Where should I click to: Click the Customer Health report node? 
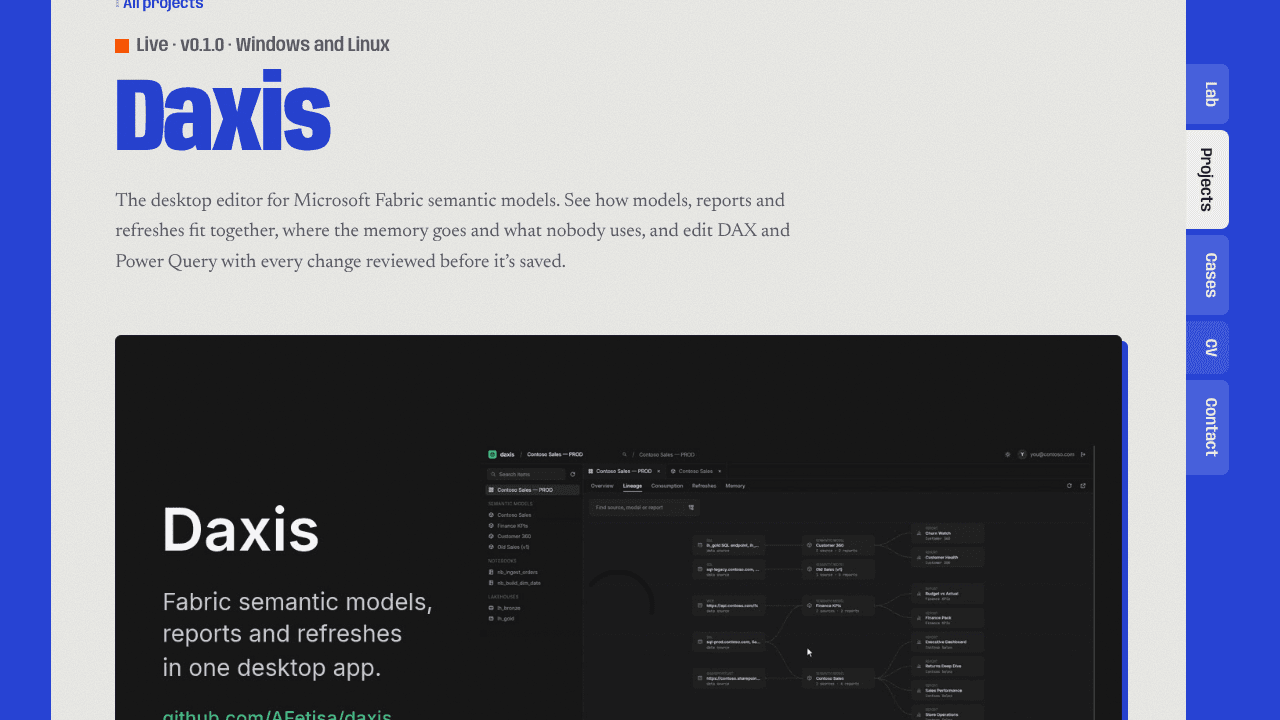tap(947, 558)
